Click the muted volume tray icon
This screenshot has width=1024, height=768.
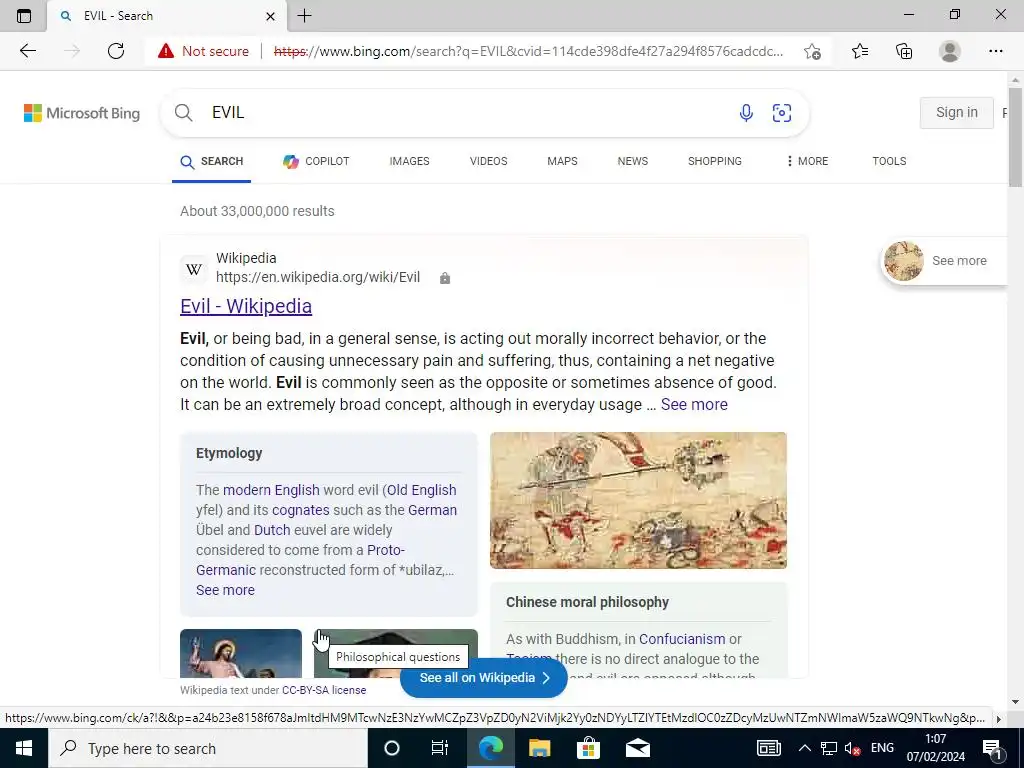[x=852, y=748]
